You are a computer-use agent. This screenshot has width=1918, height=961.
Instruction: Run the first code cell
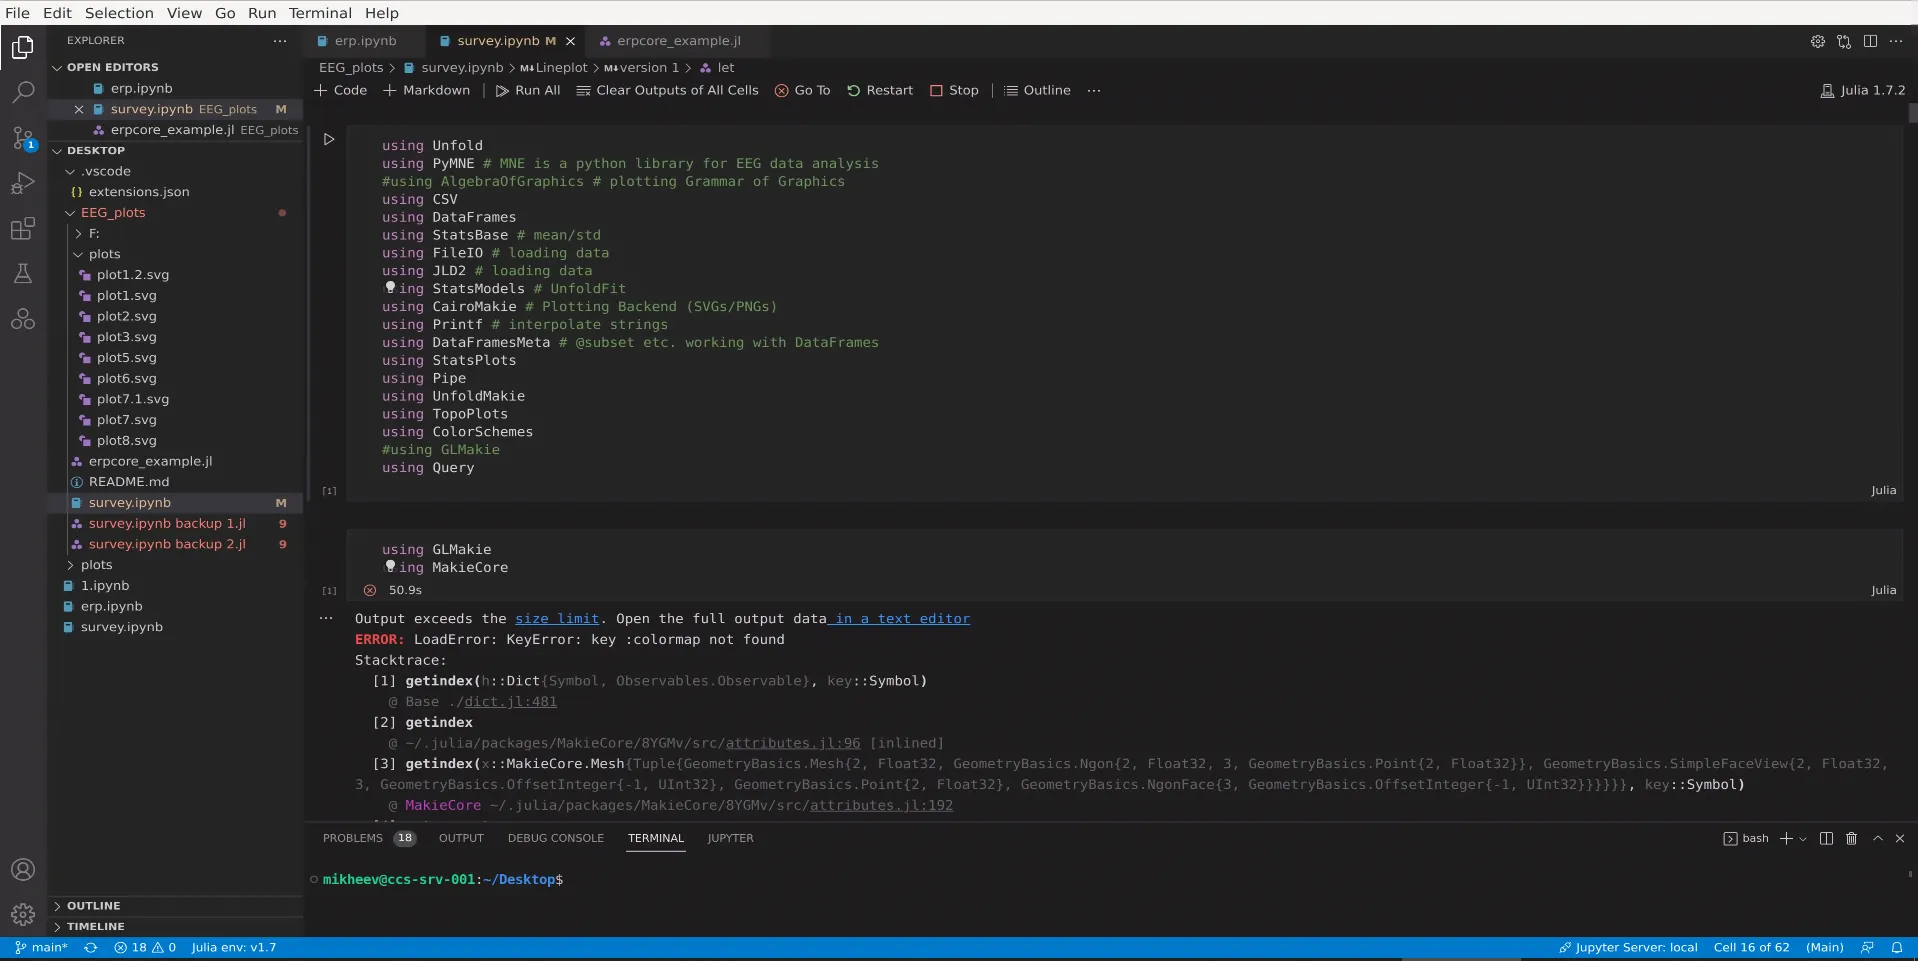click(x=329, y=140)
